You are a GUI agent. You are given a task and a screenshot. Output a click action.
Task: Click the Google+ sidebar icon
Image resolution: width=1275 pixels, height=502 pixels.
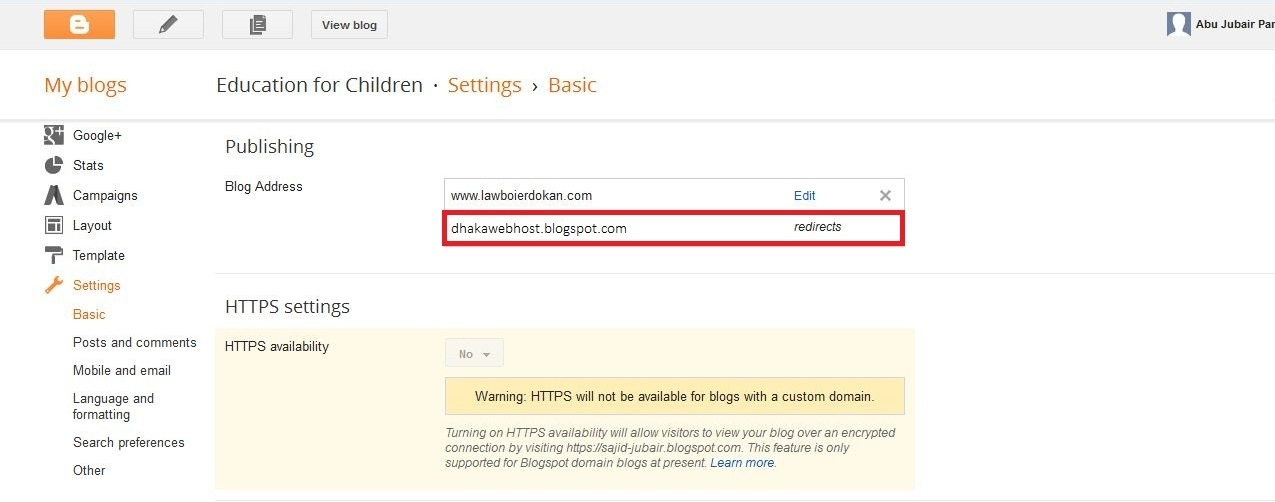(x=54, y=135)
